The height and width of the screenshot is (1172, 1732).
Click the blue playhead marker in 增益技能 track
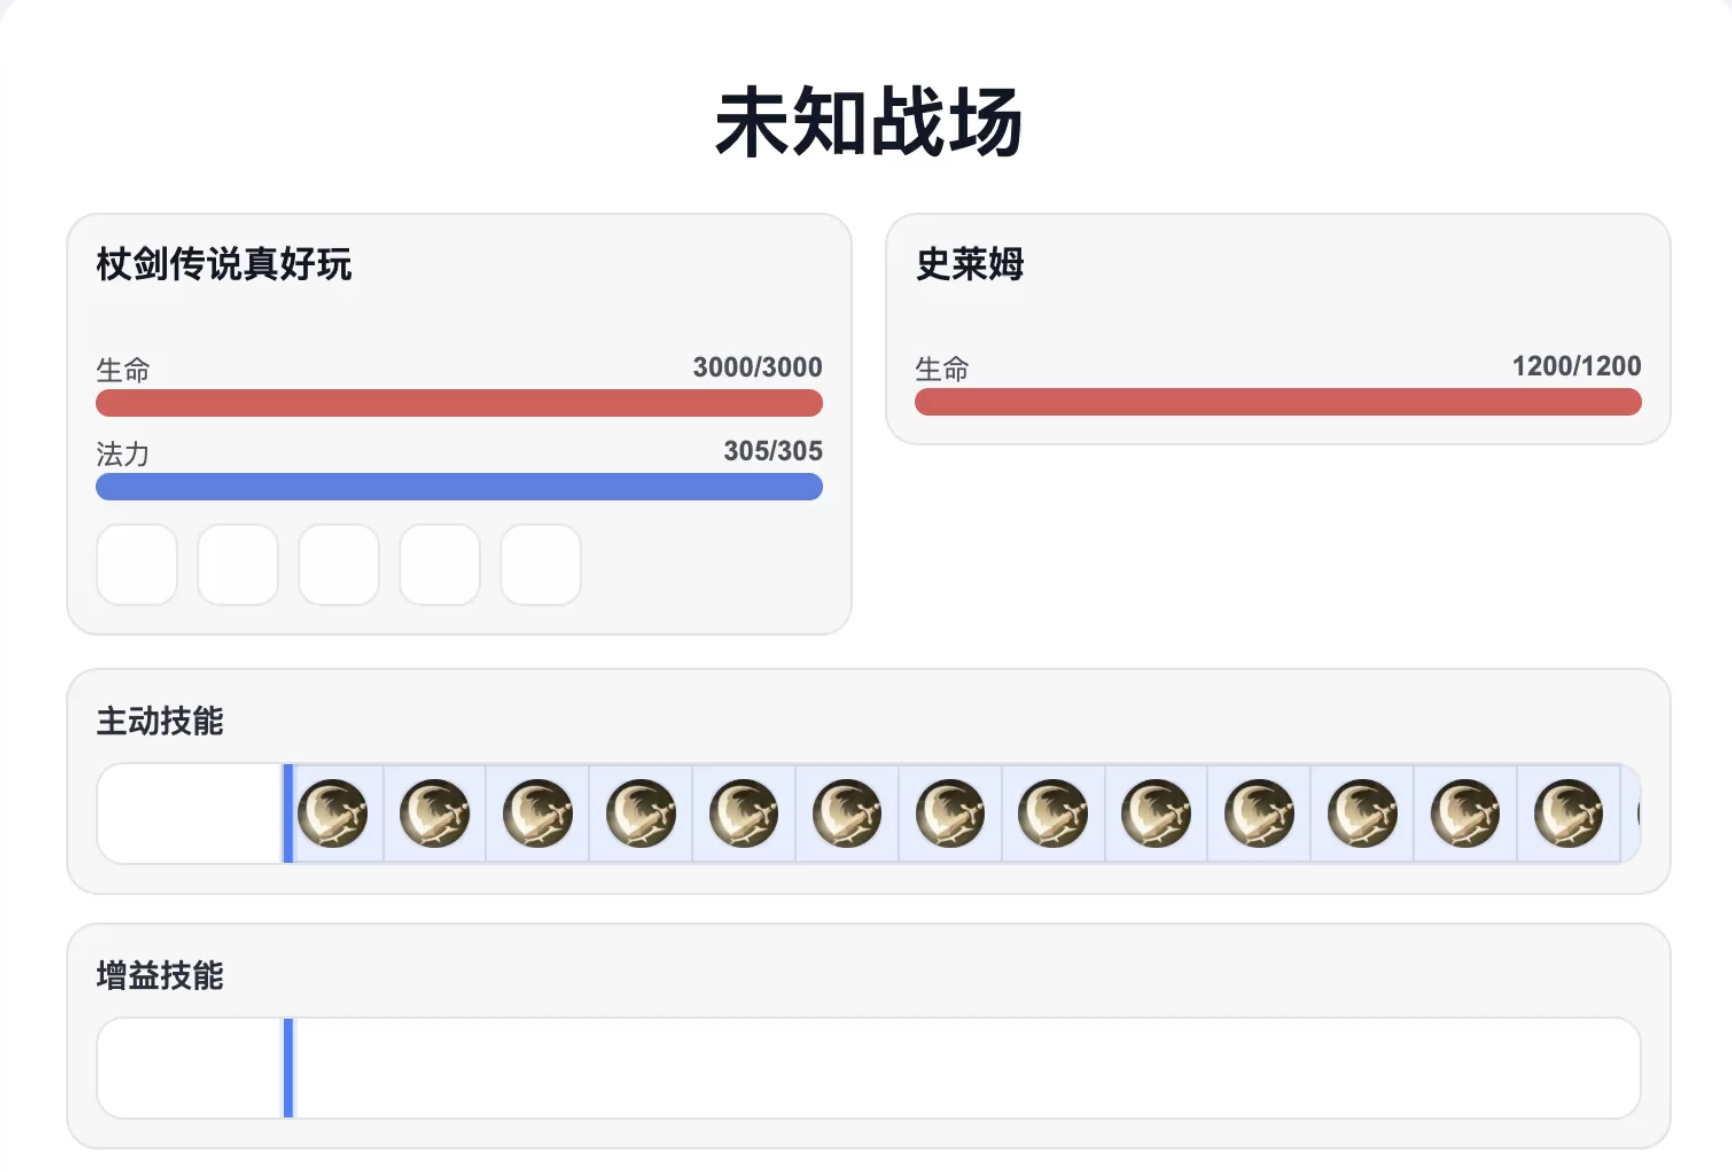(x=288, y=1068)
